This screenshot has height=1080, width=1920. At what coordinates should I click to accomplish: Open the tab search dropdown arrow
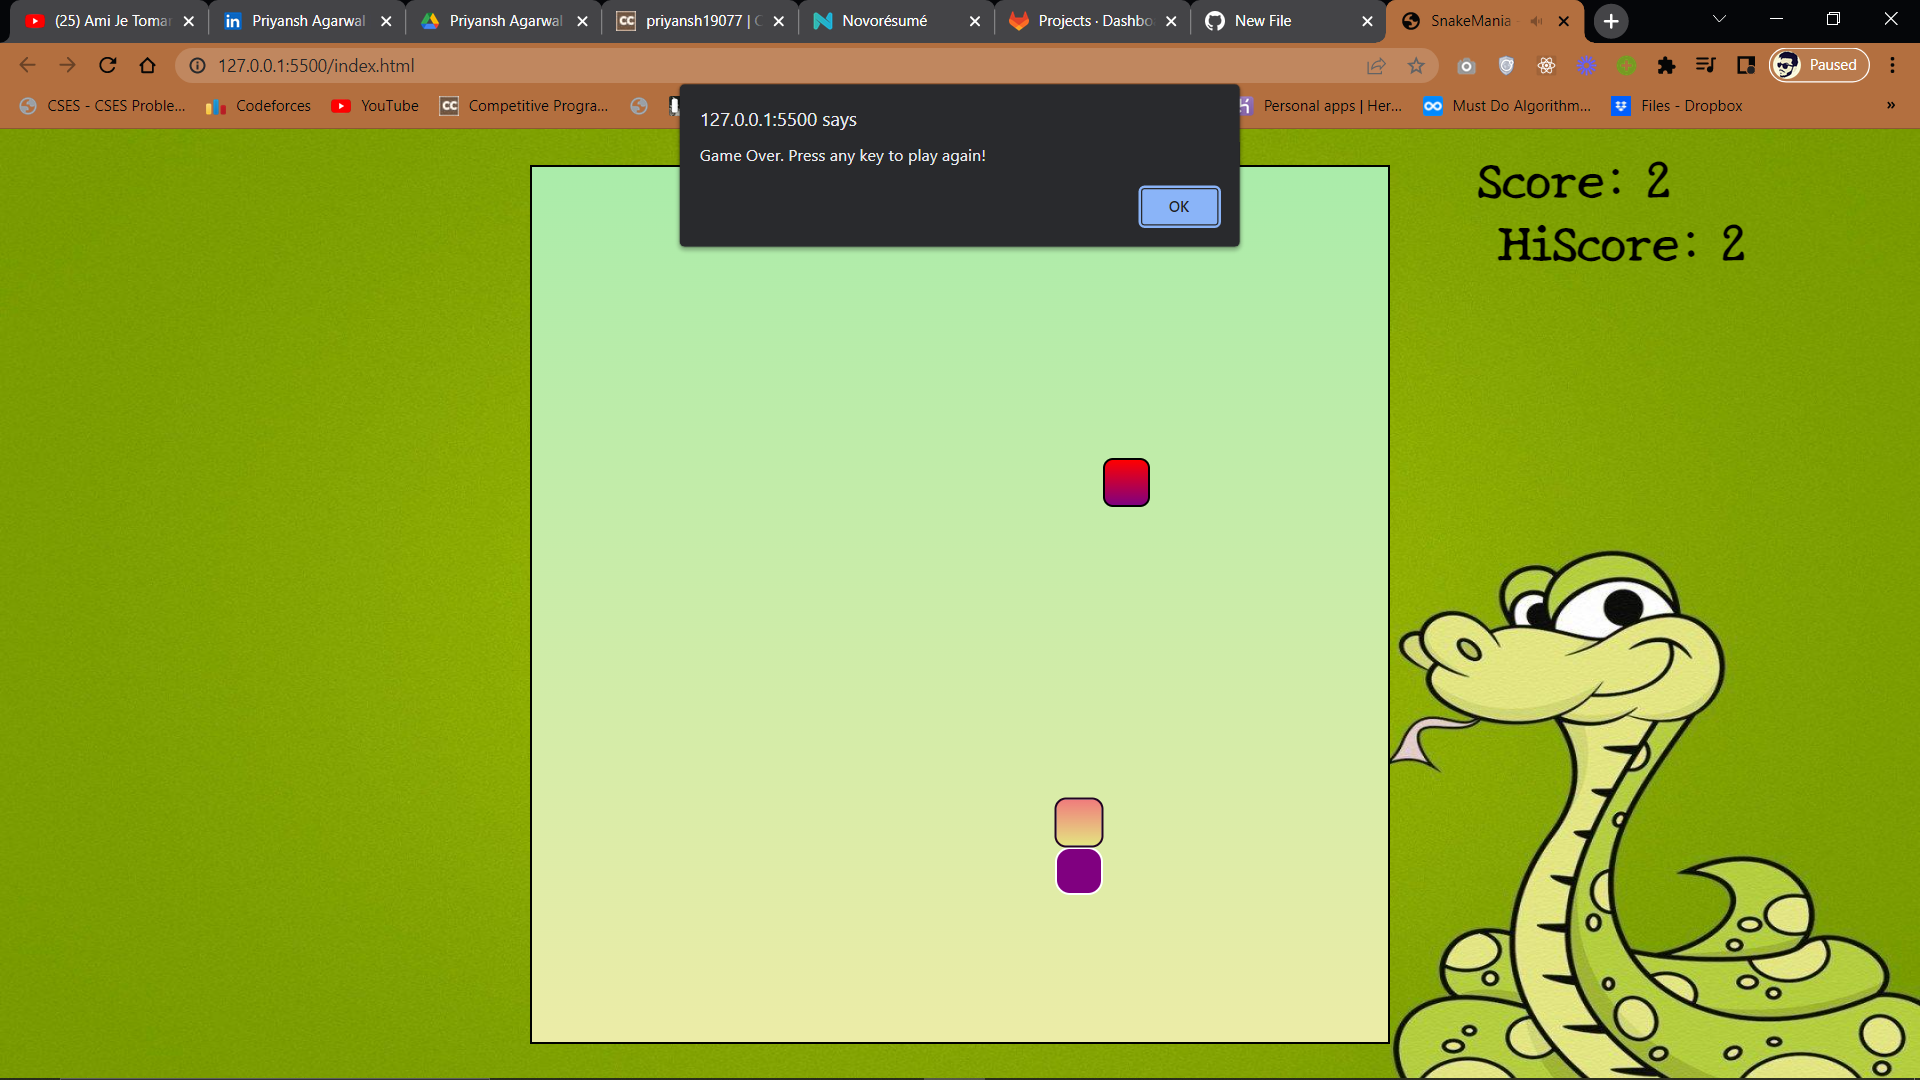[1719, 19]
